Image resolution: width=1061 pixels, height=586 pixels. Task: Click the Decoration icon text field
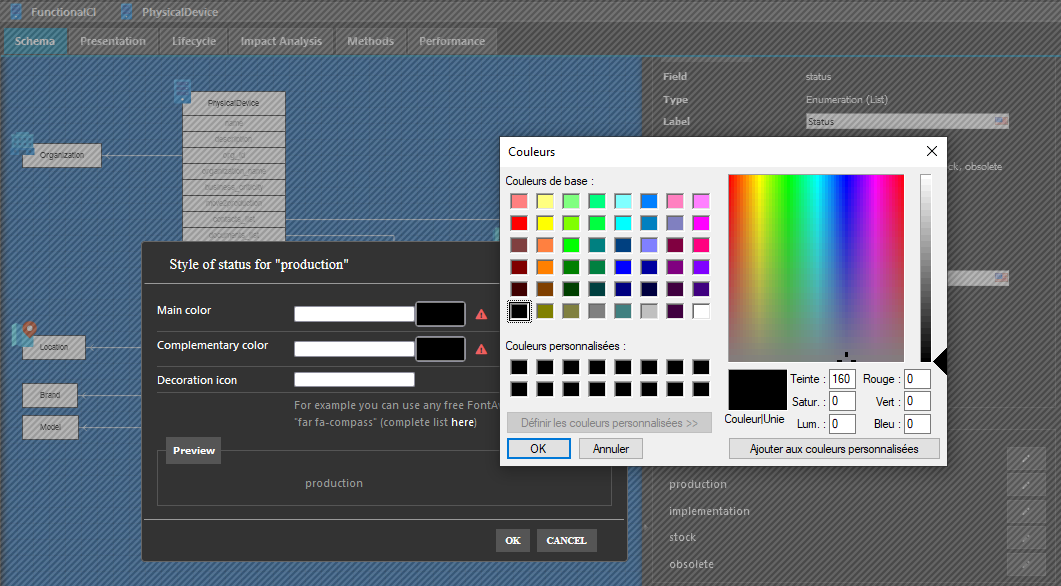pyautogui.click(x=354, y=380)
